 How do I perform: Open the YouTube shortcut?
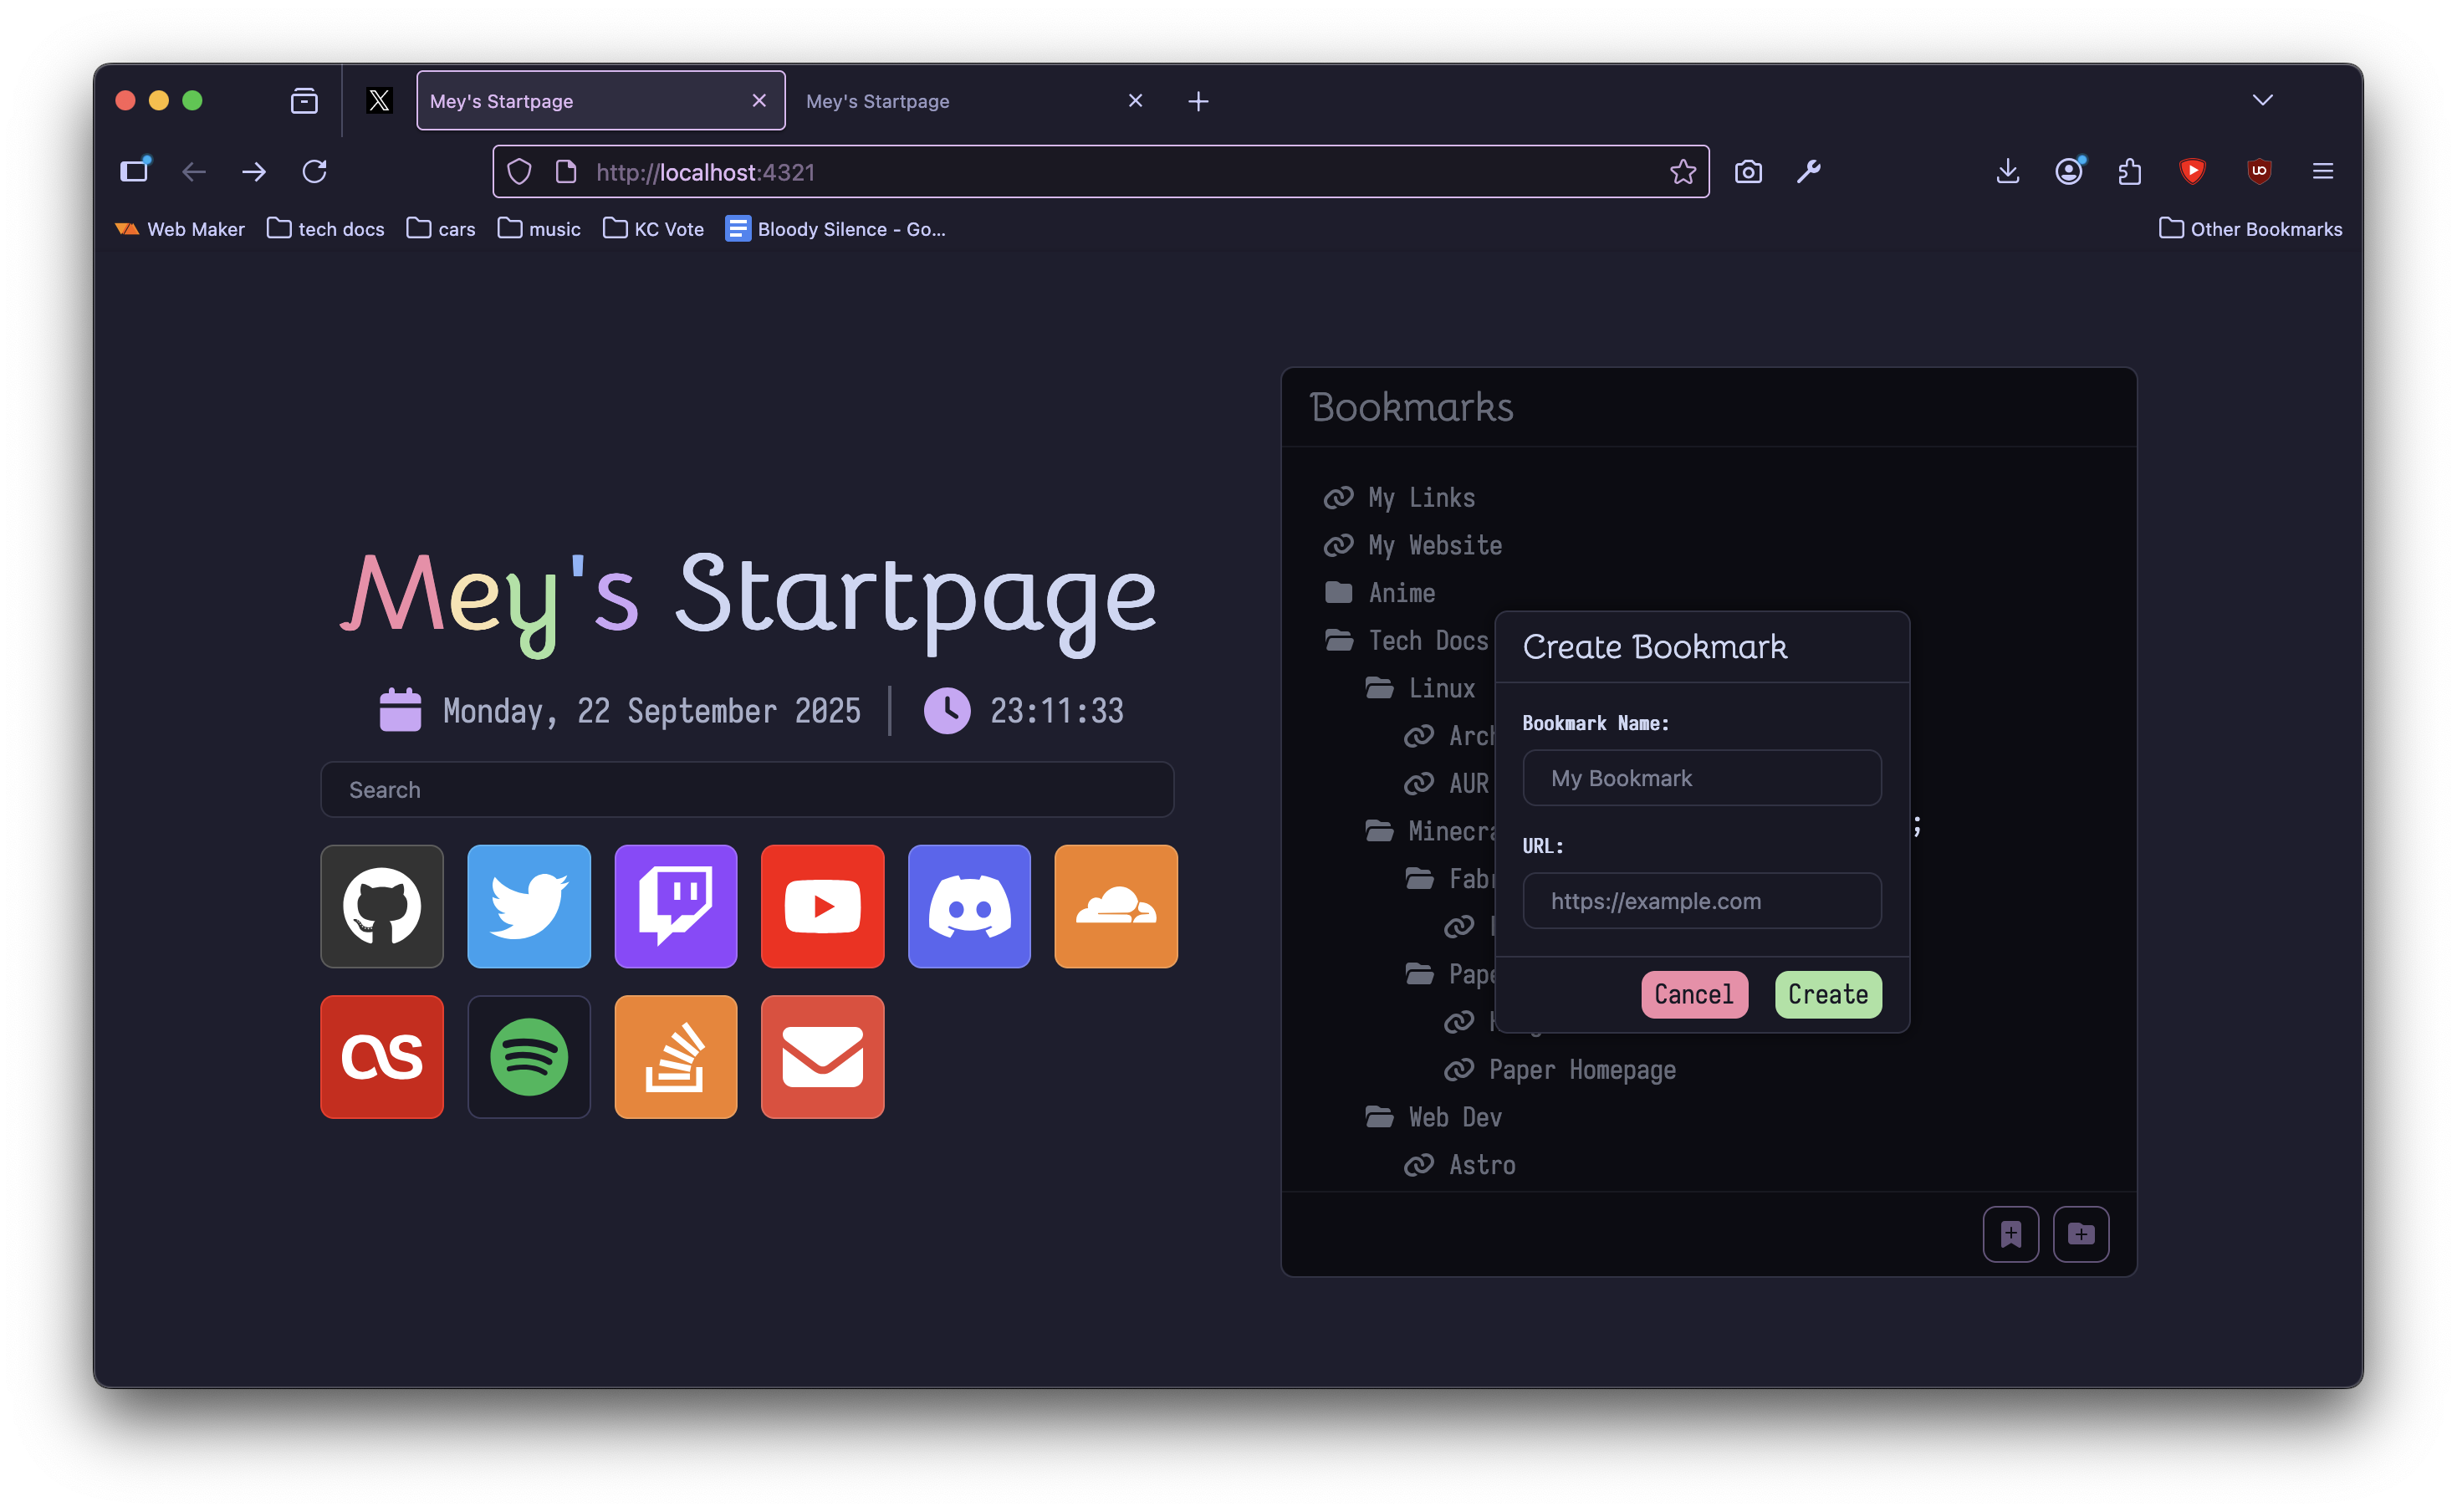click(x=822, y=906)
